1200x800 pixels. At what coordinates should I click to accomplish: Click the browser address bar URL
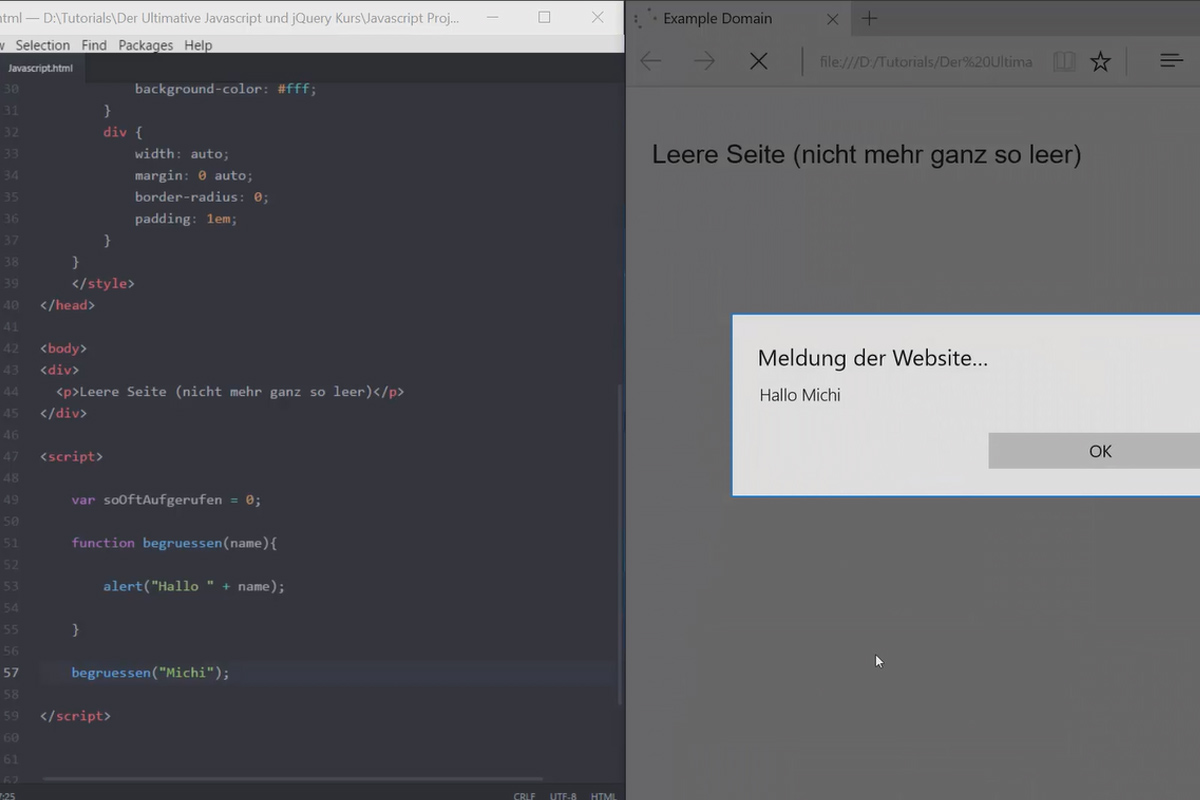tap(925, 62)
